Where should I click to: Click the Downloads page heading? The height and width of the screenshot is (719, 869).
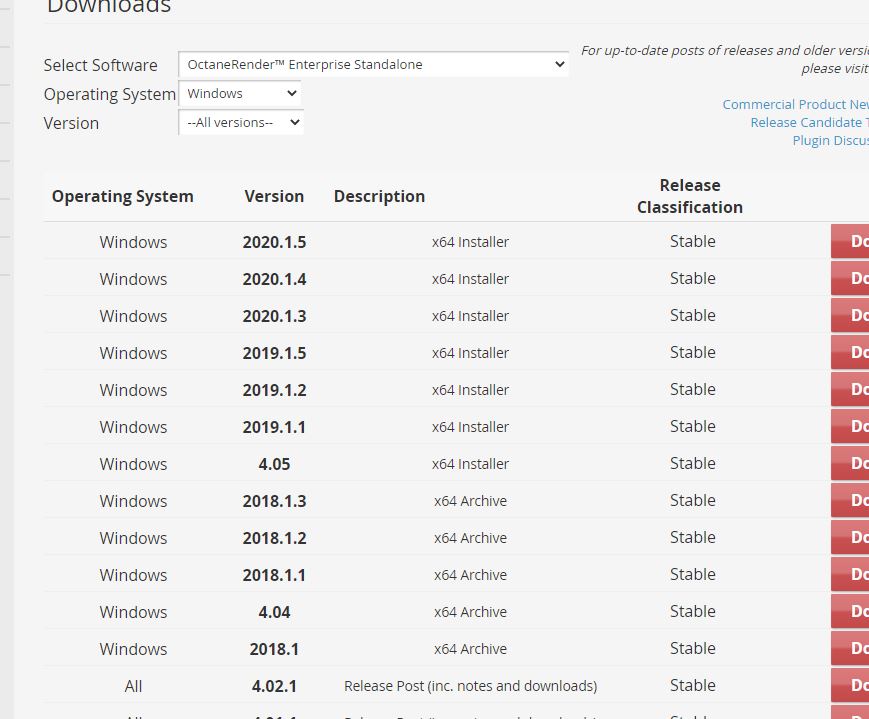(109, 7)
